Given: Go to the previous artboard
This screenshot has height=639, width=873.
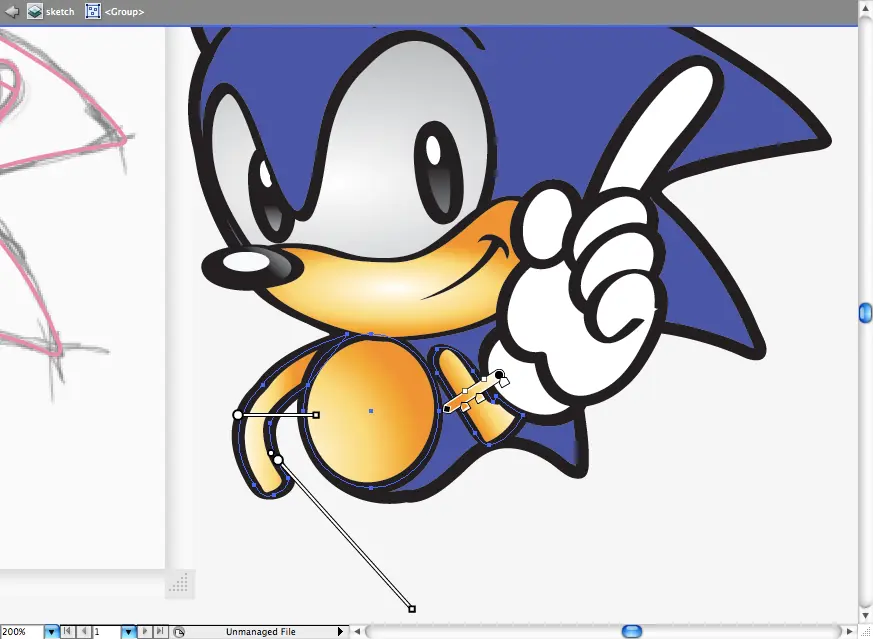Looking at the screenshot, I should pos(84,631).
